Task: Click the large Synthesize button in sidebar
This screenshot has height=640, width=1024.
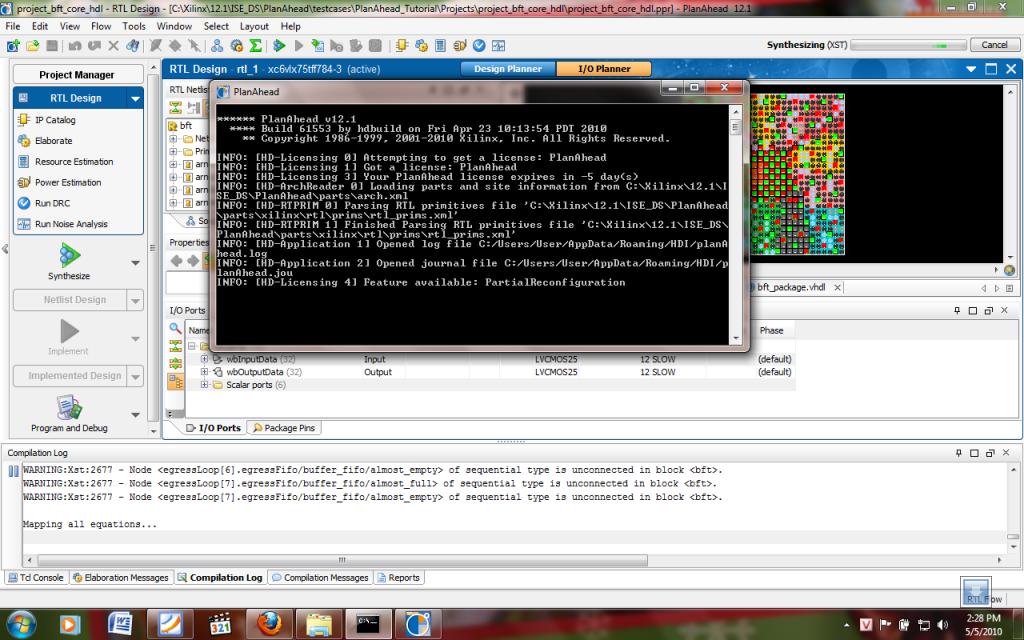Action: [x=69, y=262]
